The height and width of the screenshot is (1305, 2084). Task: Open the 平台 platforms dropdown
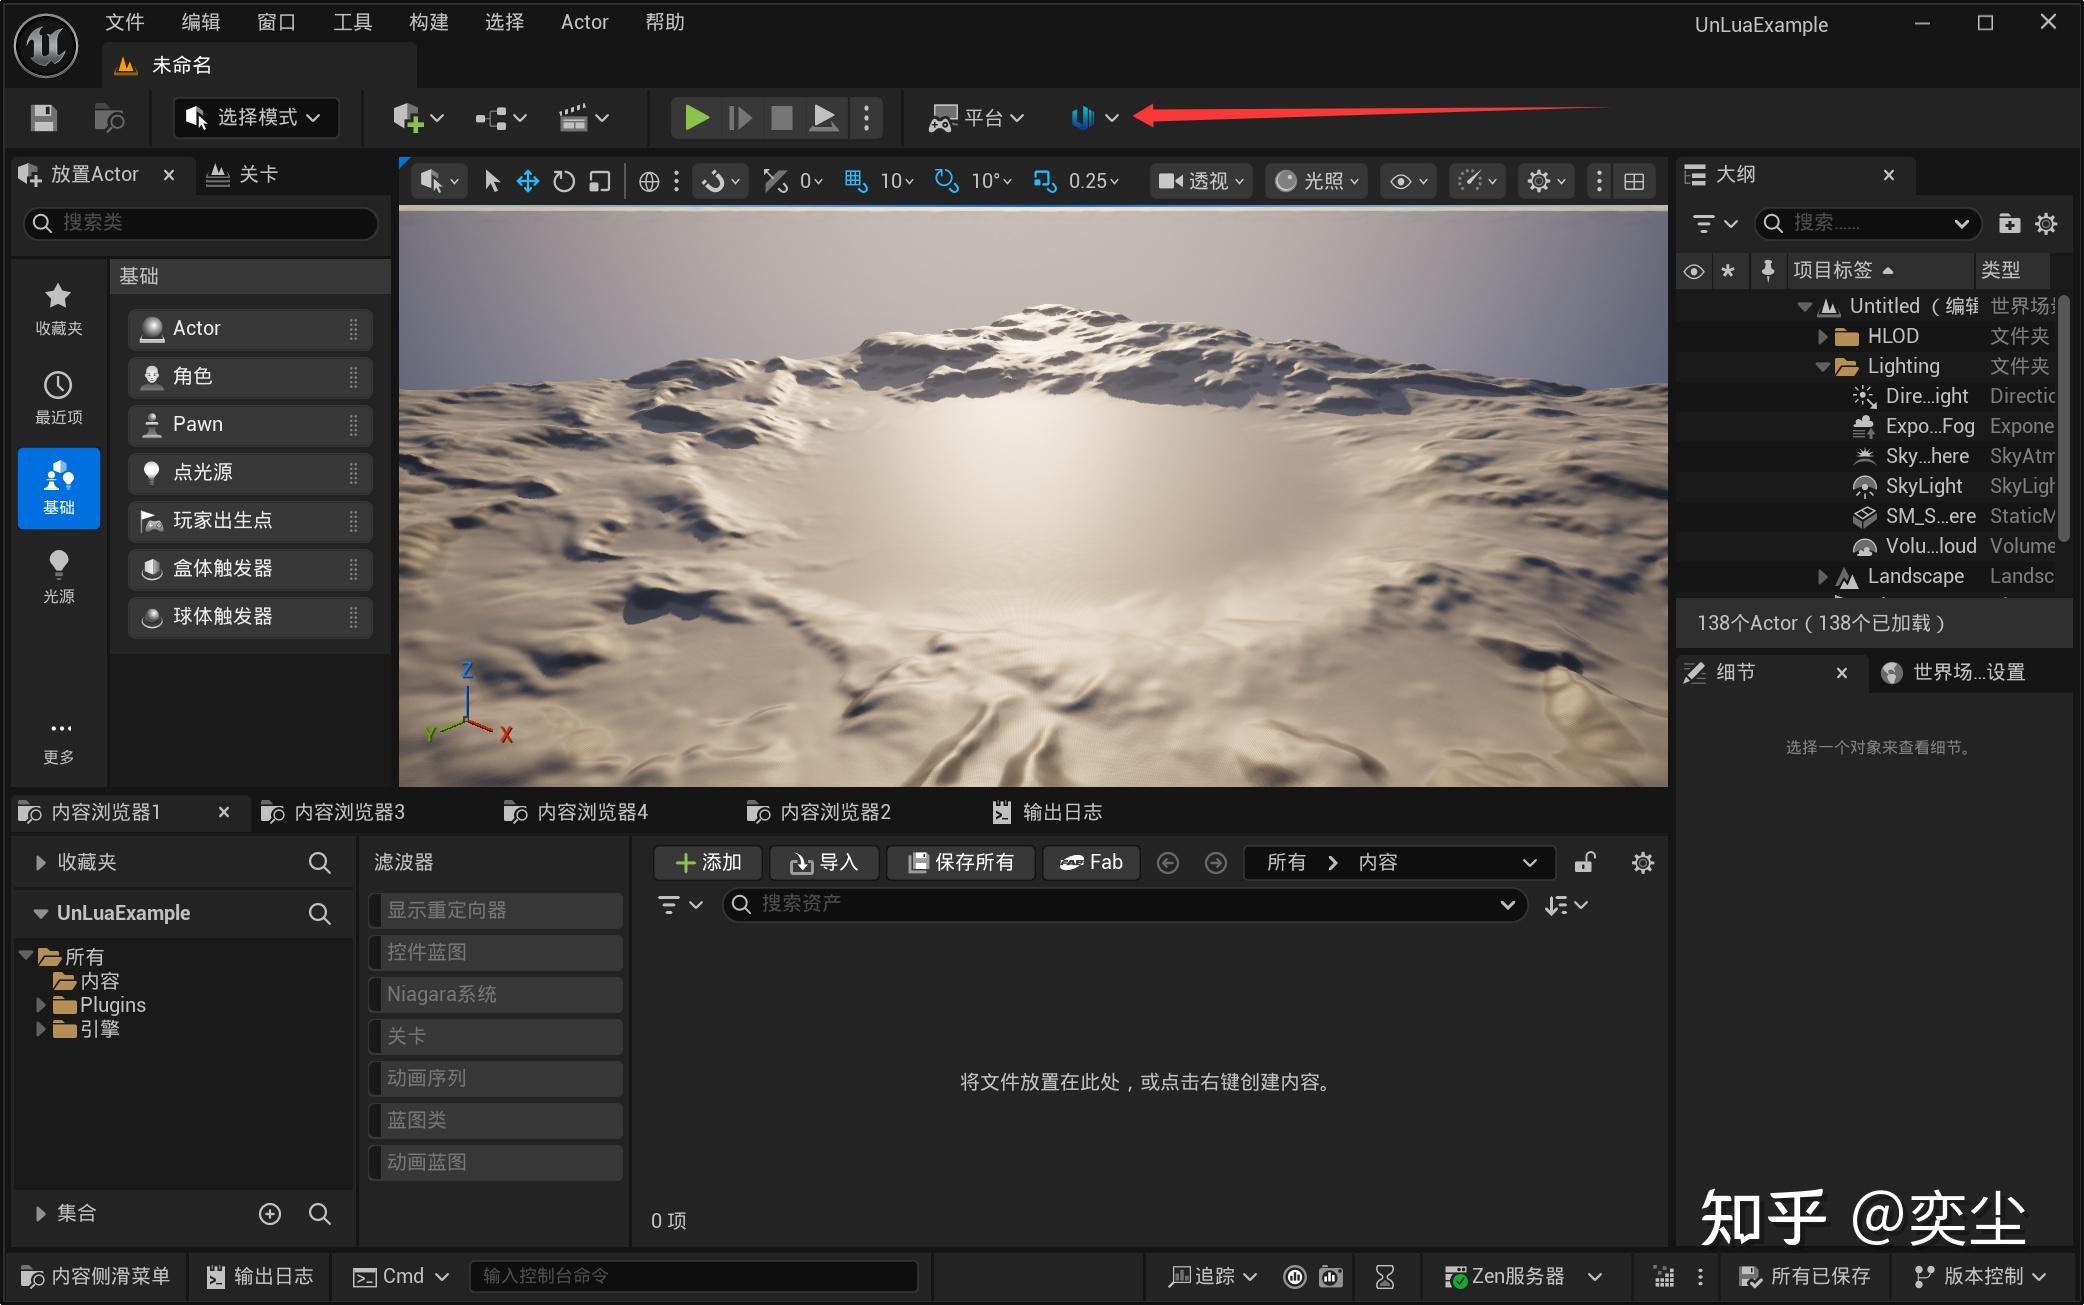976,118
